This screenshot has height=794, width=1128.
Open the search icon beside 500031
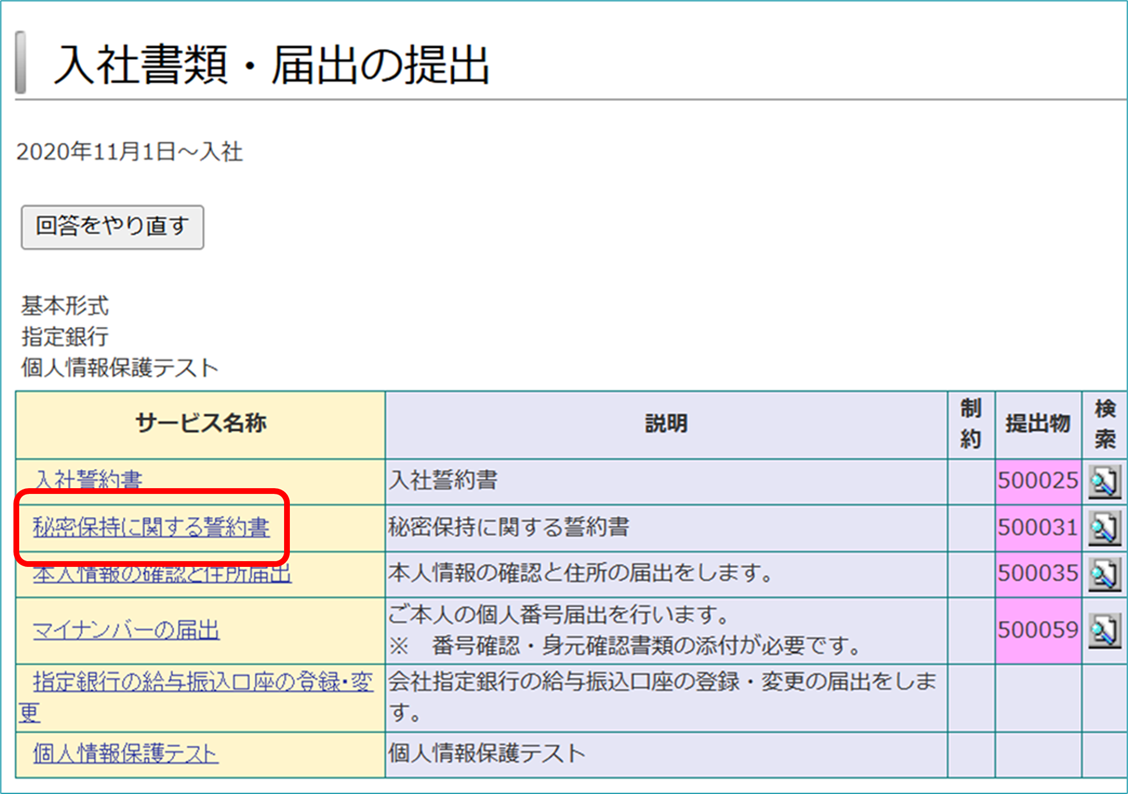pos(1104,528)
